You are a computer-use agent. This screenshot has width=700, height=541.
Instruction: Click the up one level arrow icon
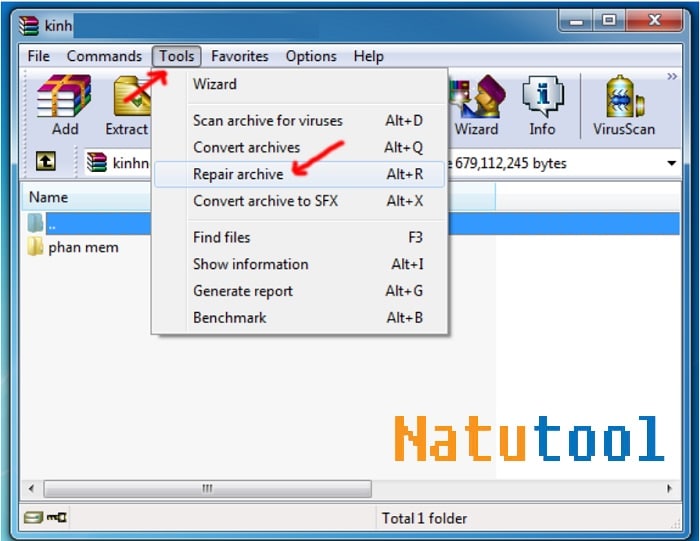click(x=46, y=163)
